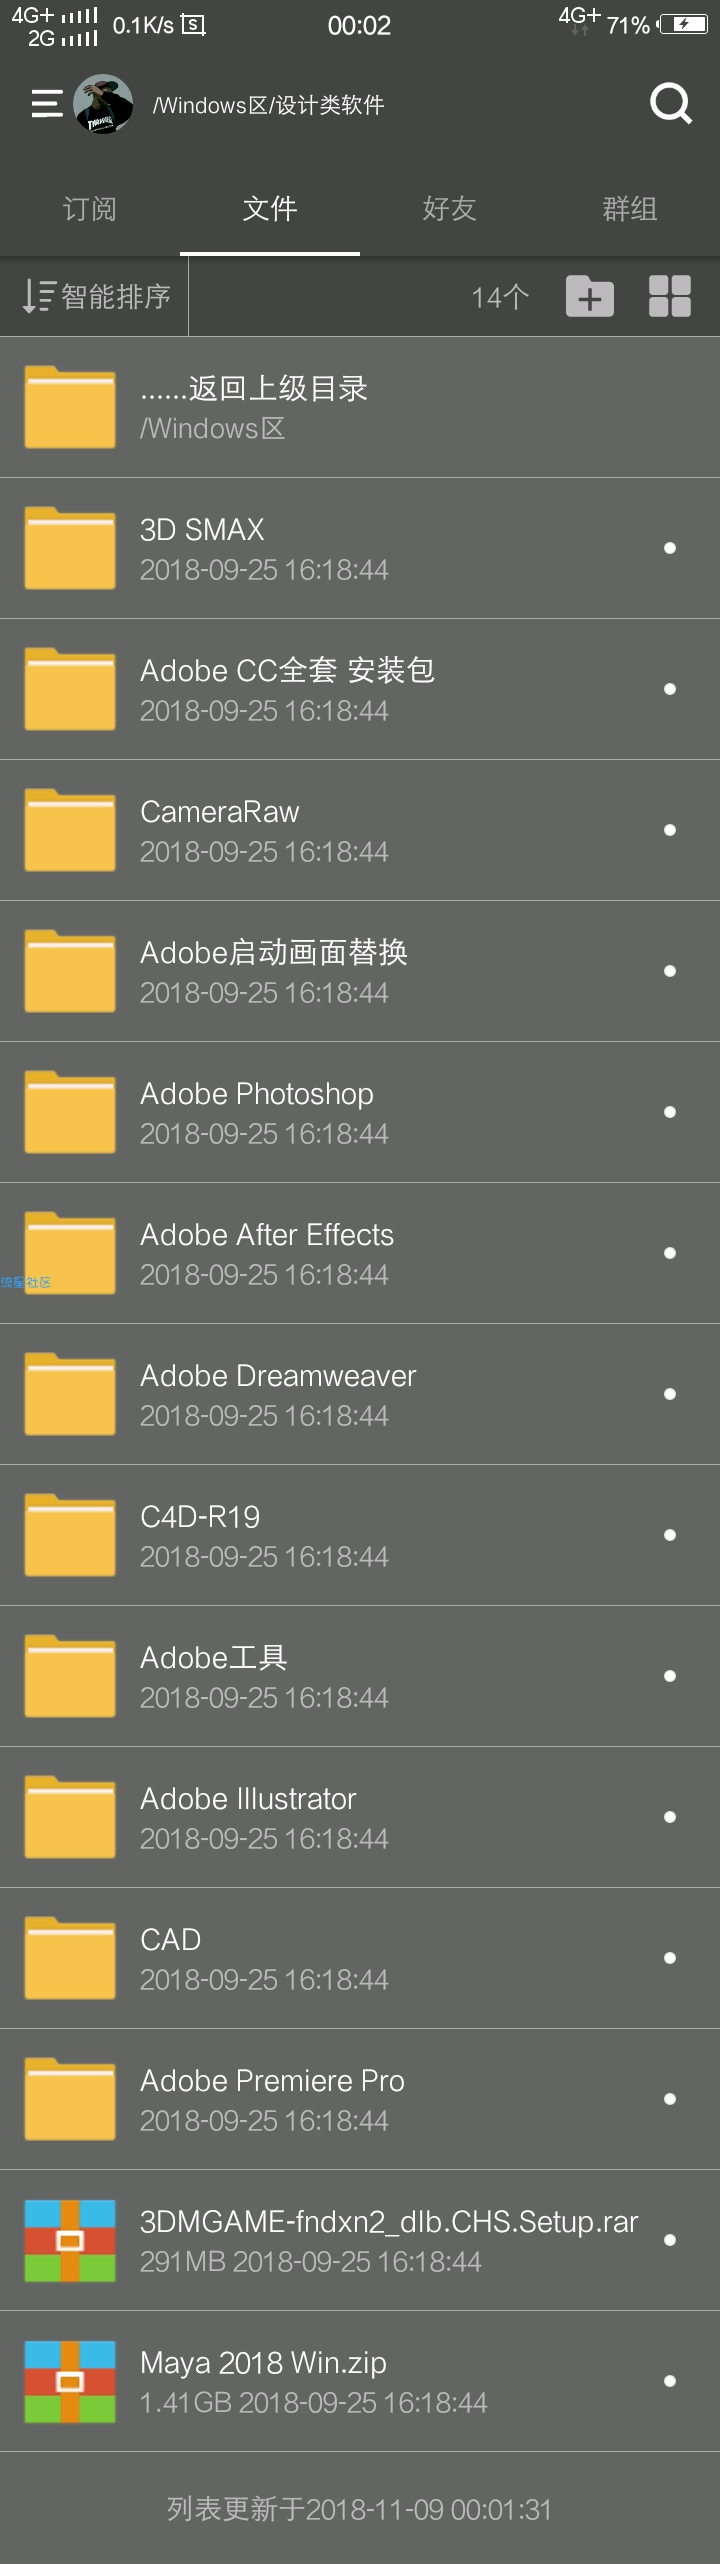Open more options for C4D-R19 folder
Viewport: 720px width, 2564px height.
[670, 1535]
